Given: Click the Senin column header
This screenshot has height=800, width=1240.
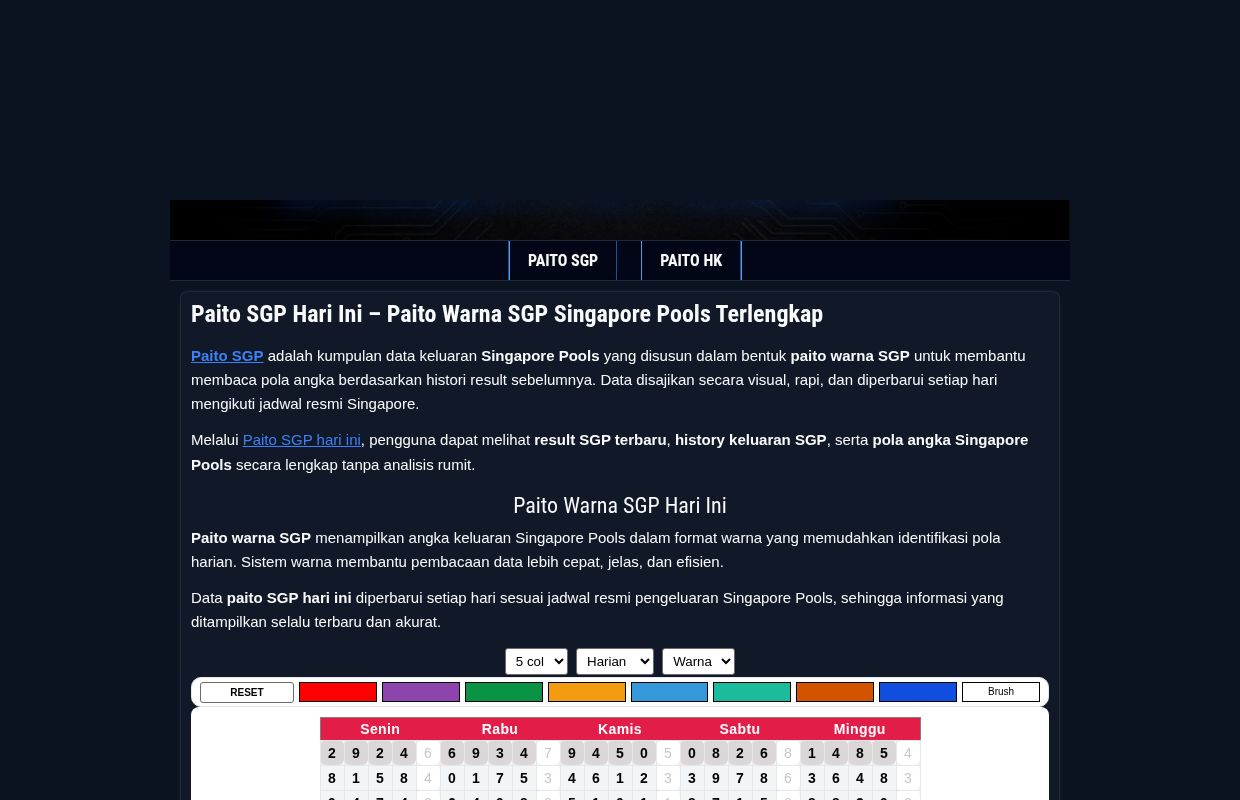Looking at the screenshot, I should click(x=380, y=728).
